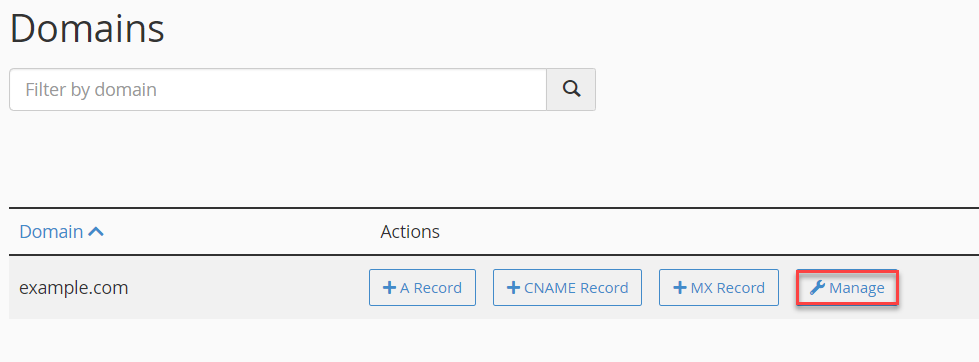Click the plus icon on MX Record
The height and width of the screenshot is (362, 979).
679,288
